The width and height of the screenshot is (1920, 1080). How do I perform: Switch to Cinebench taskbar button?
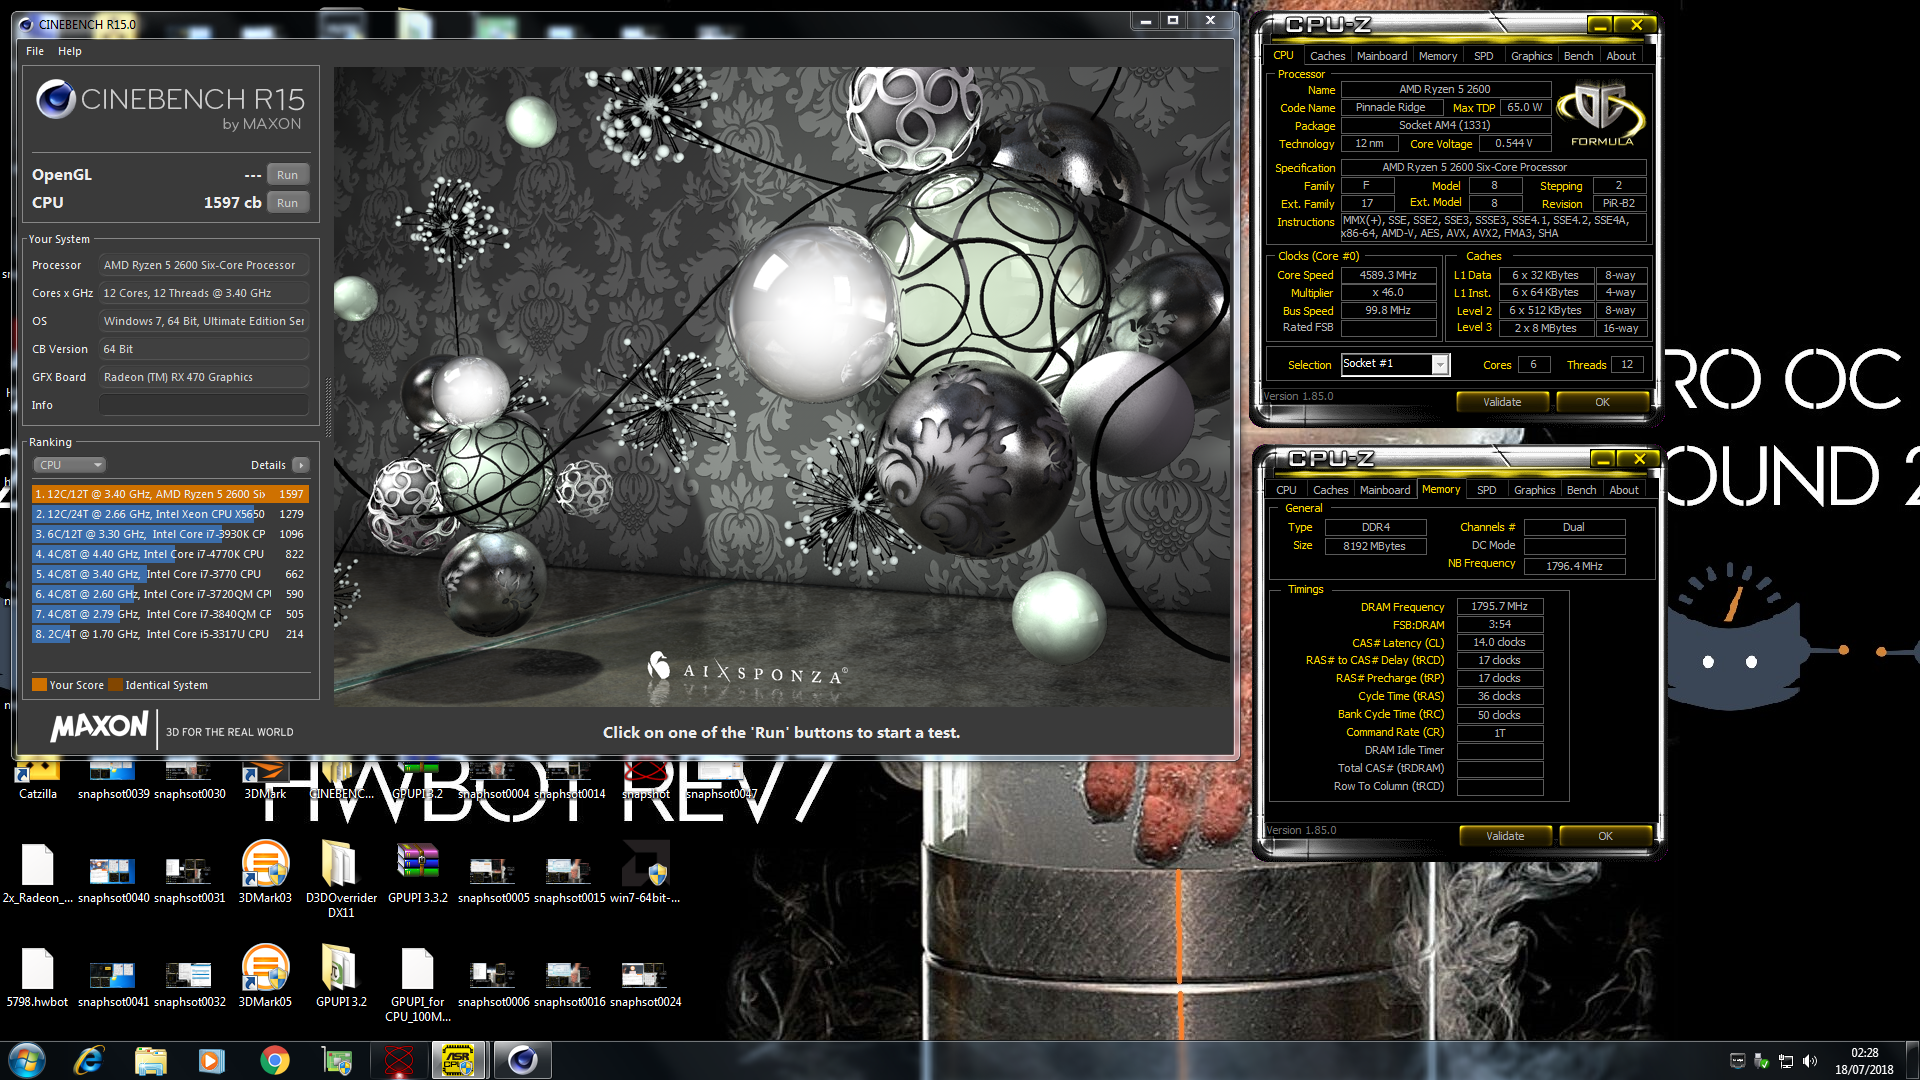tap(522, 1060)
